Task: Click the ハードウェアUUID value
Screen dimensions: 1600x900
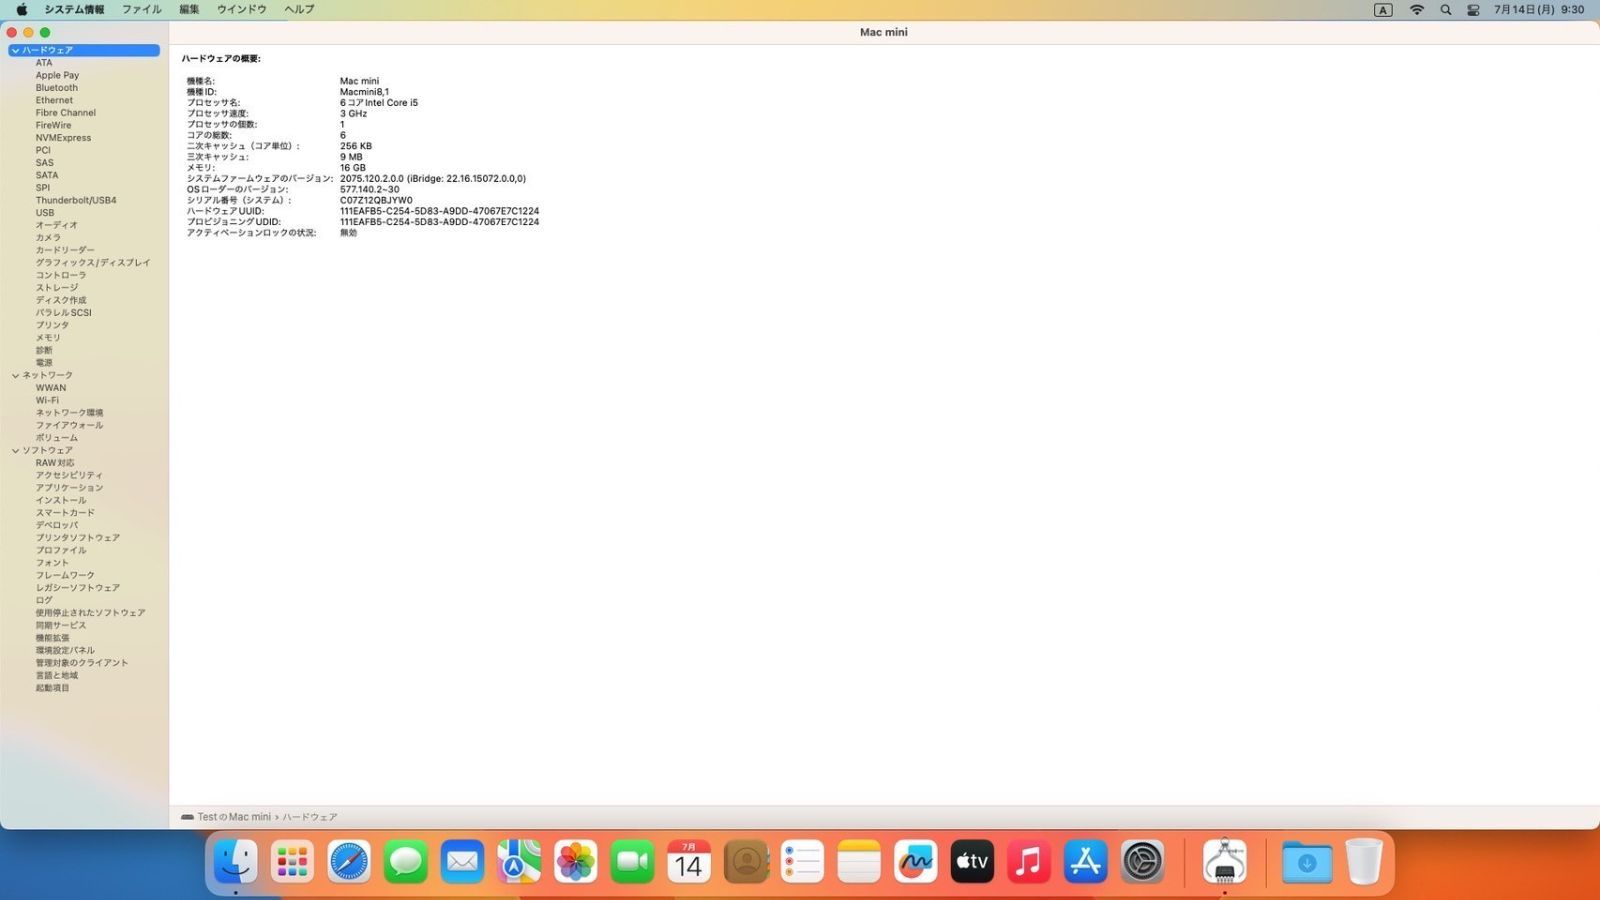Action: [x=439, y=211]
